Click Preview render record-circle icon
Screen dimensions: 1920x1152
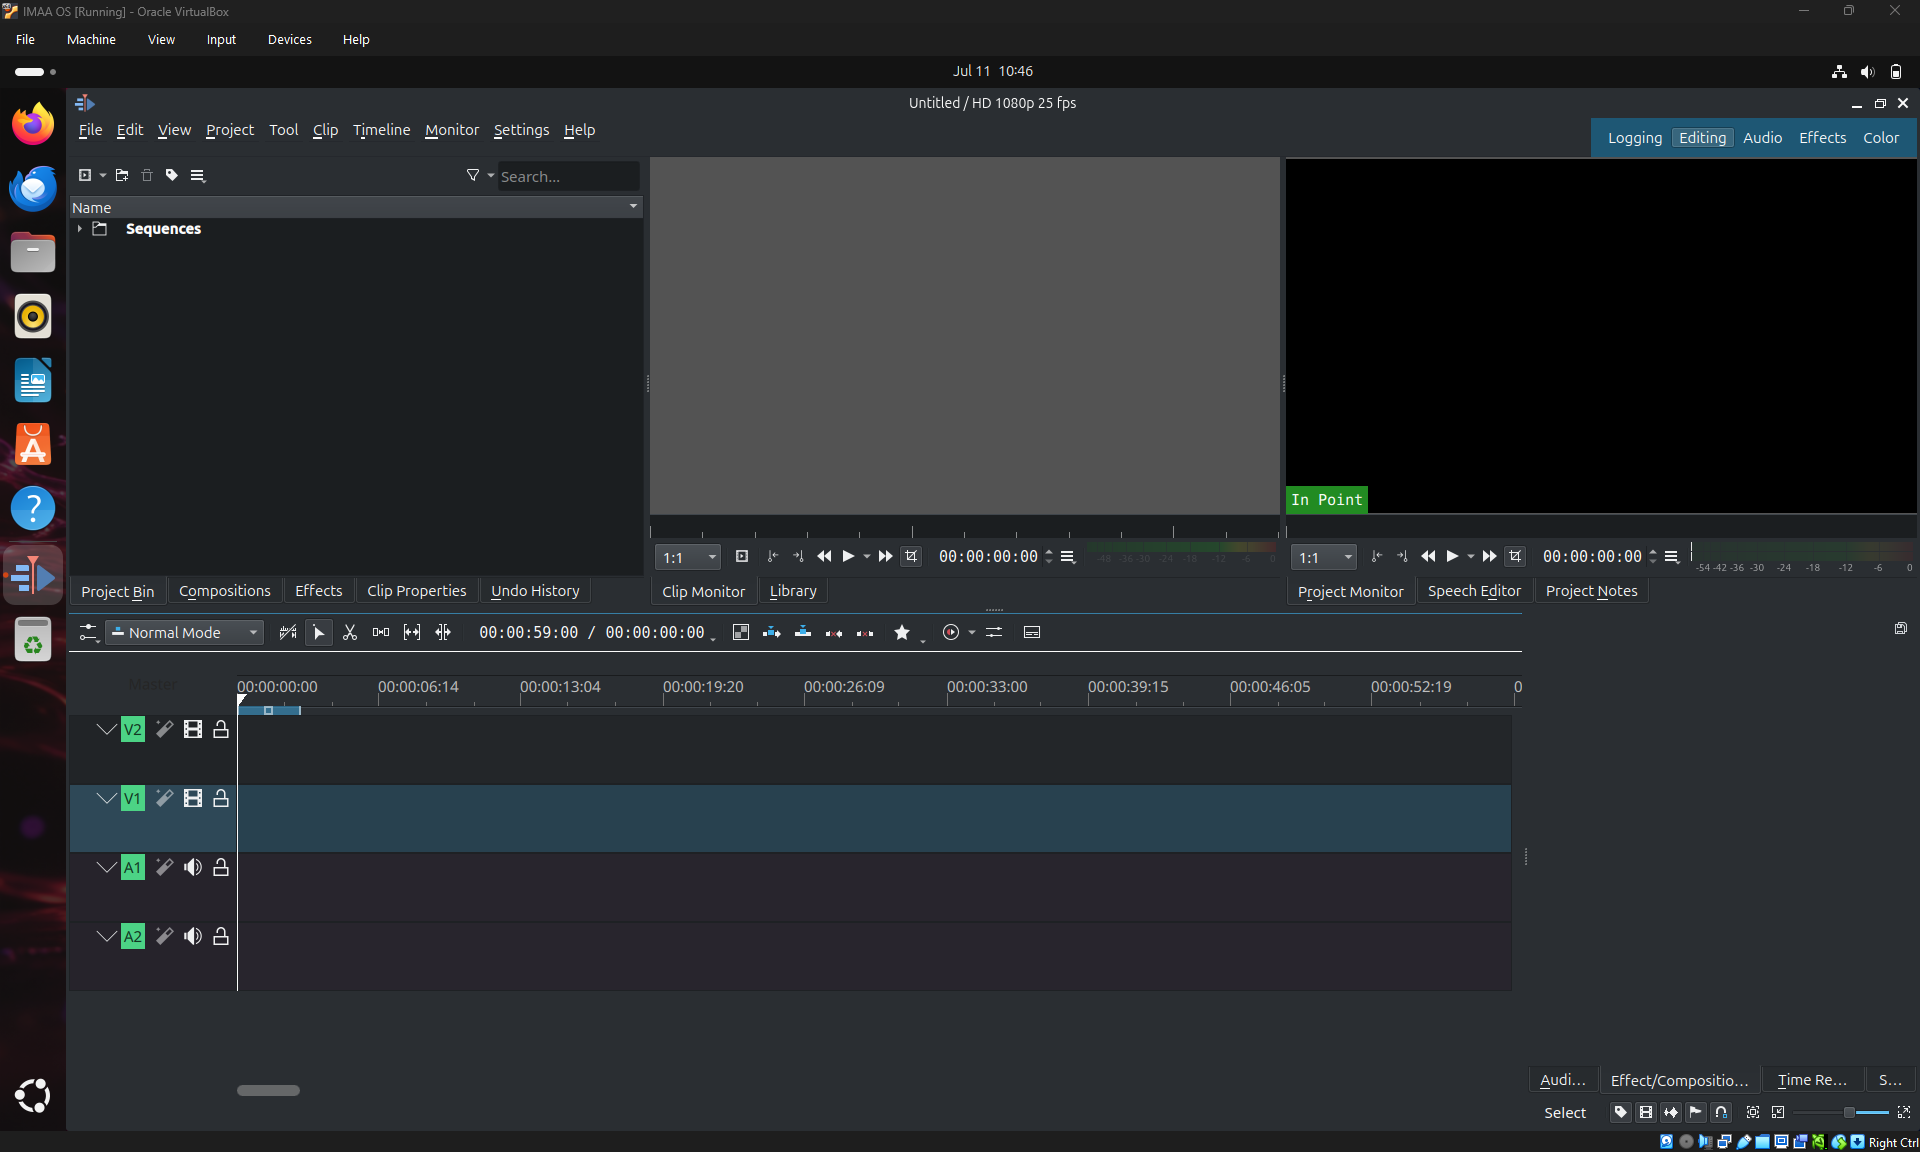951,632
